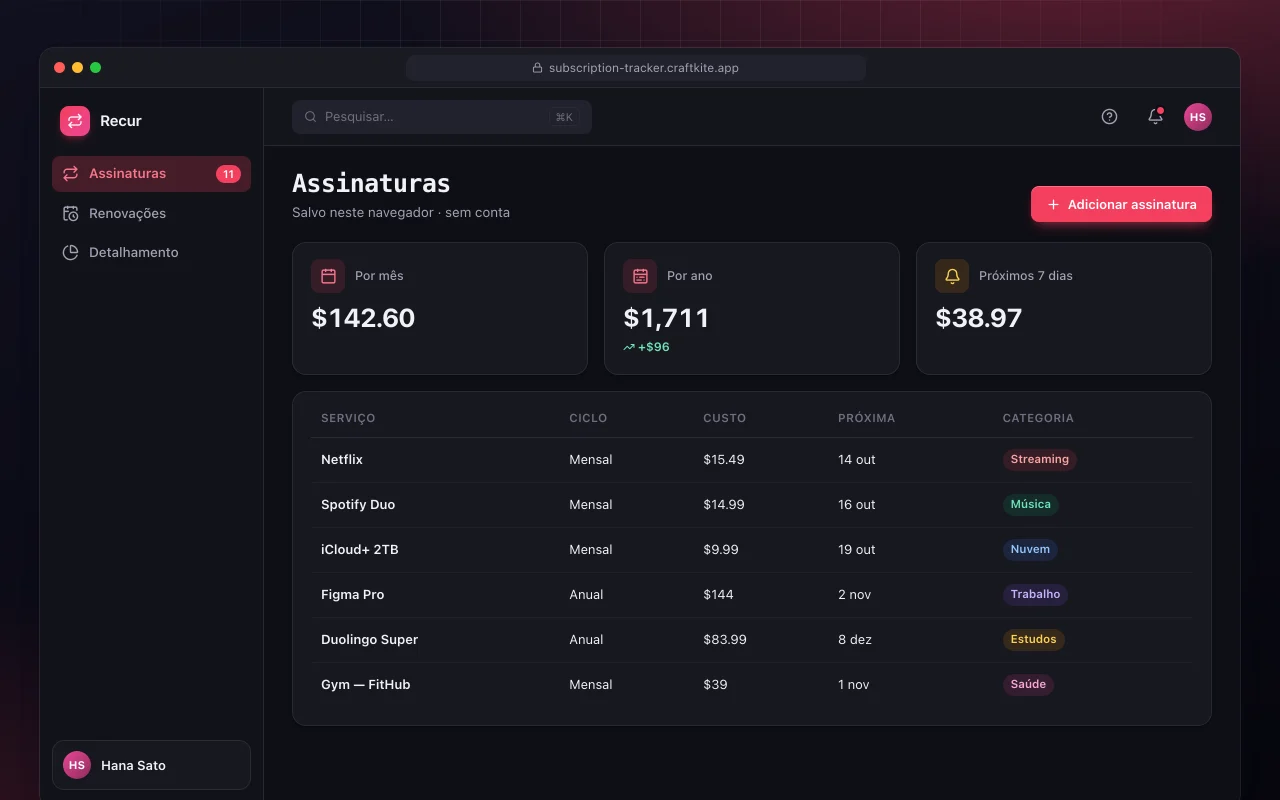
Task: Click the search magnifier icon
Action: (311, 117)
